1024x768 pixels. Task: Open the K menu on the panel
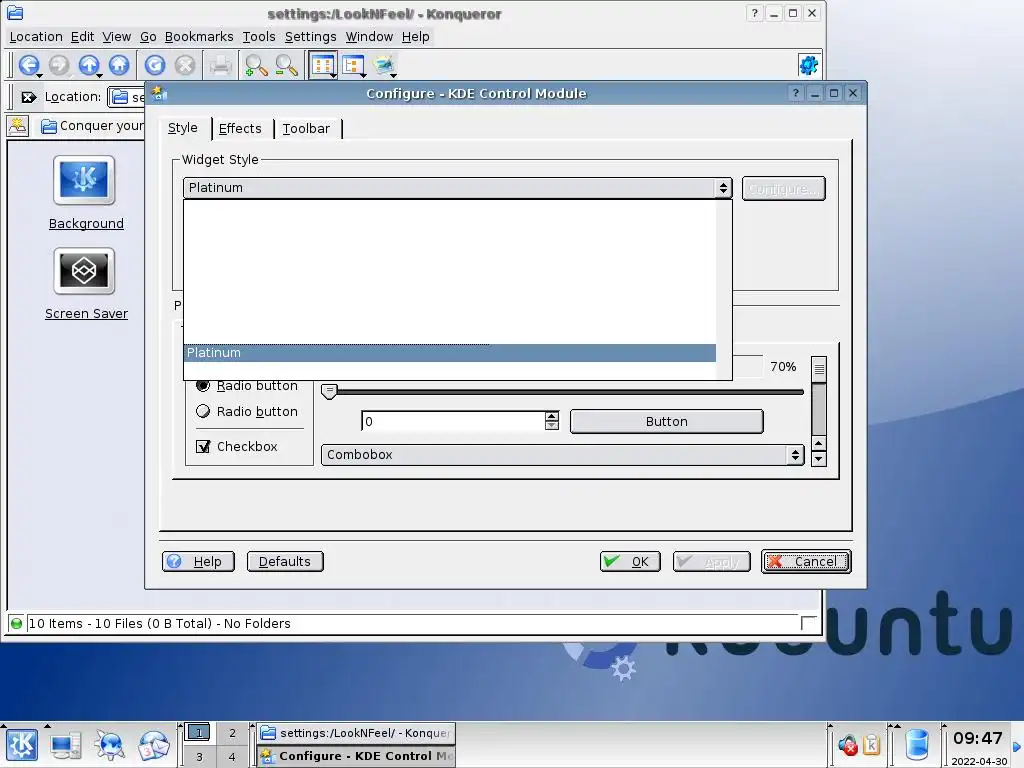point(21,745)
